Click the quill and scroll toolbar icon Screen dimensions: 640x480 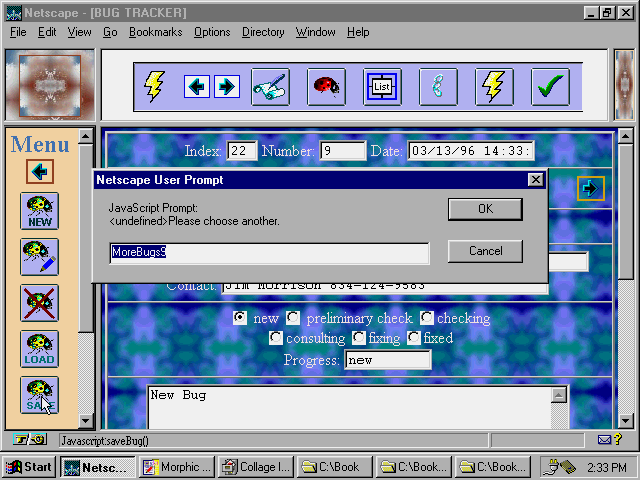pyautogui.click(x=270, y=87)
